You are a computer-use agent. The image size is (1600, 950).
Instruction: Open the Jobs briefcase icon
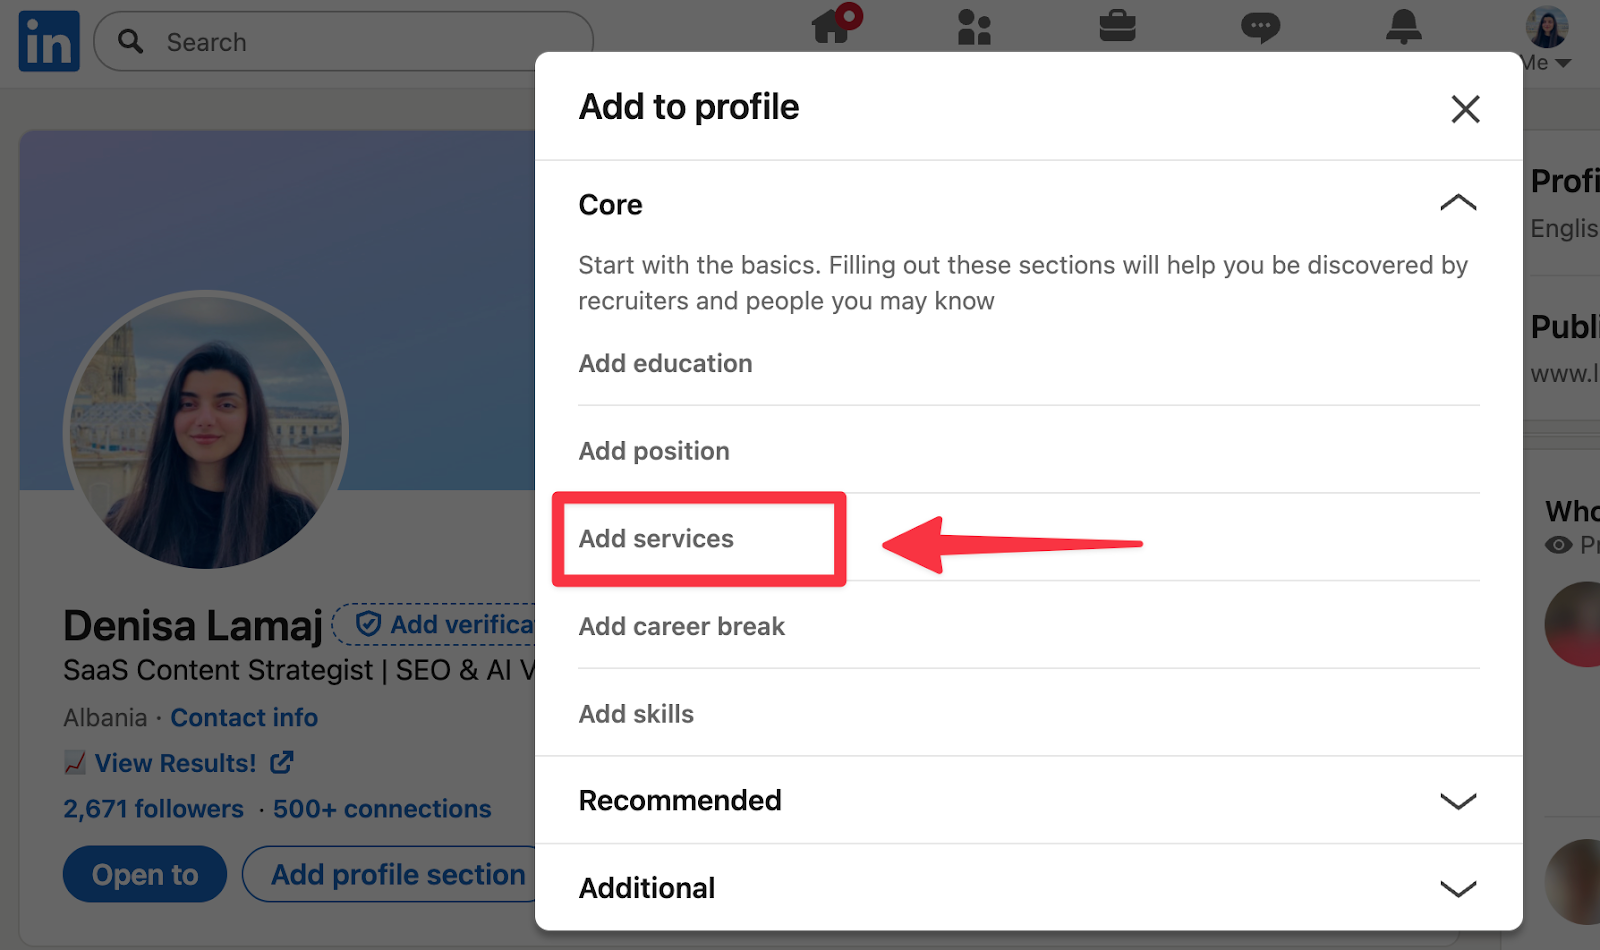coord(1117,28)
